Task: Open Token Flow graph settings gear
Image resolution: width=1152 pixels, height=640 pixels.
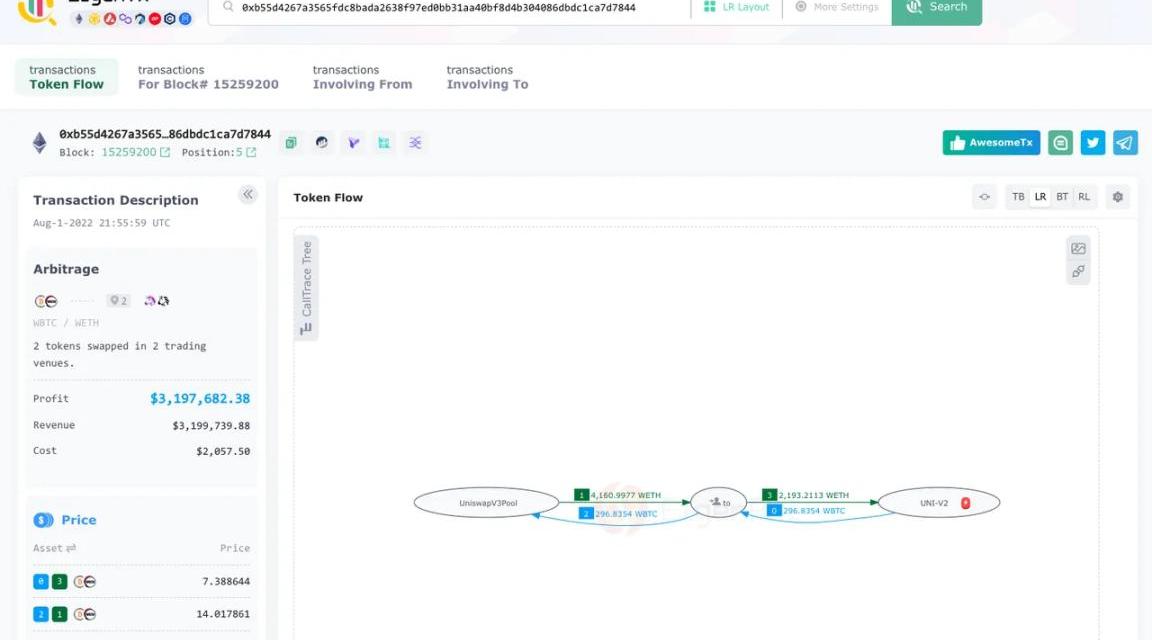Action: 1118,197
